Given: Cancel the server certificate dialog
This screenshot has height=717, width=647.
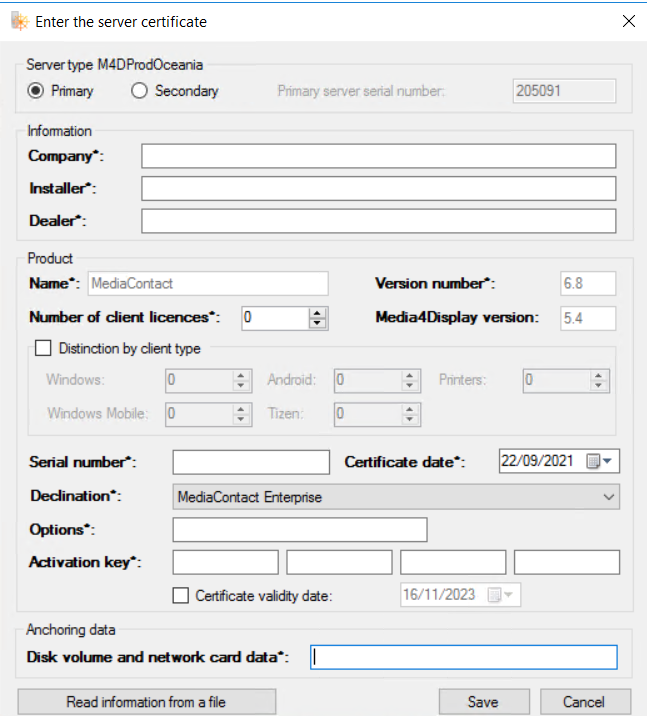Looking at the screenshot, I should (585, 702).
